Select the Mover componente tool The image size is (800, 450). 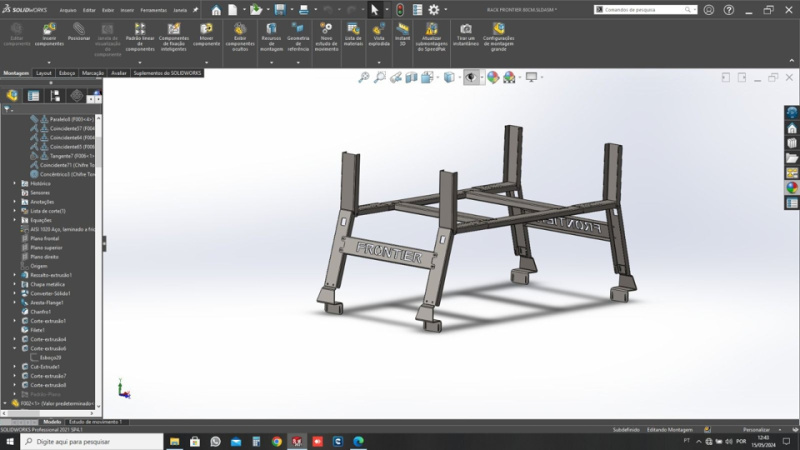pos(207,35)
